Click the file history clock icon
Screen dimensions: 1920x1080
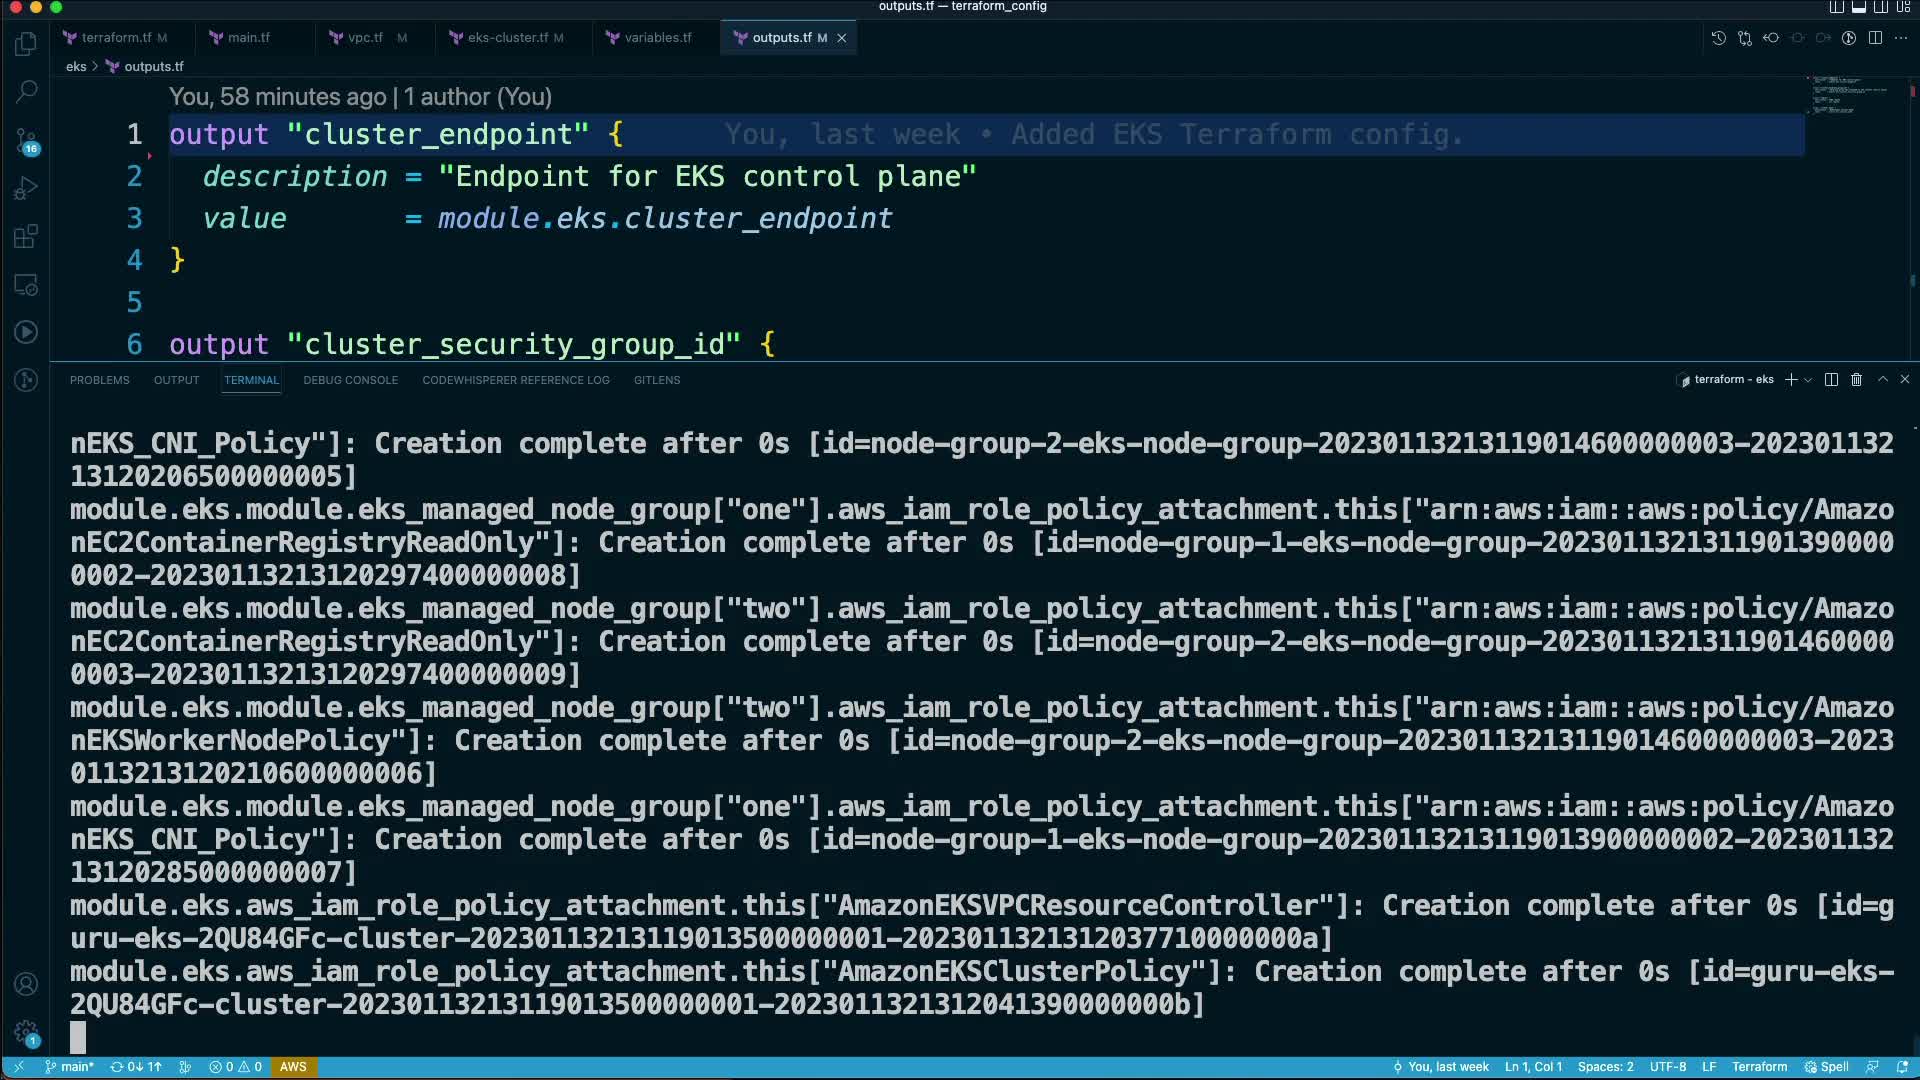(x=1719, y=38)
